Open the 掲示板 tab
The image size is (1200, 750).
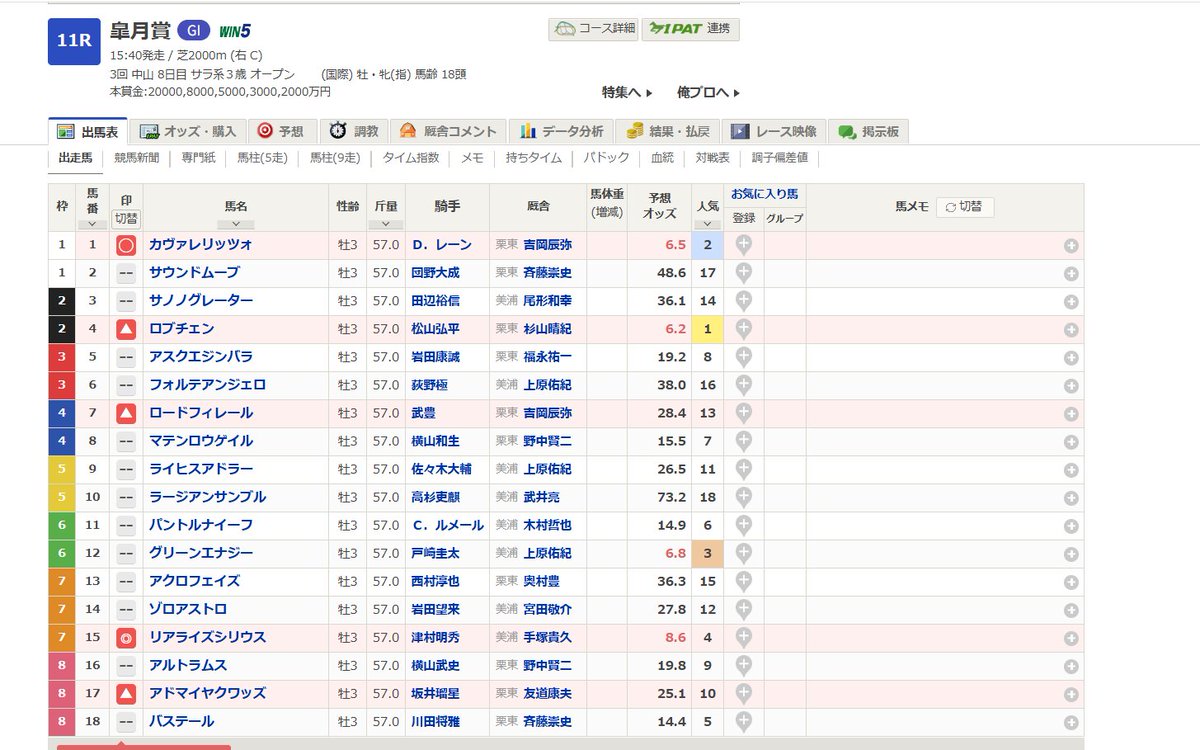(x=869, y=131)
